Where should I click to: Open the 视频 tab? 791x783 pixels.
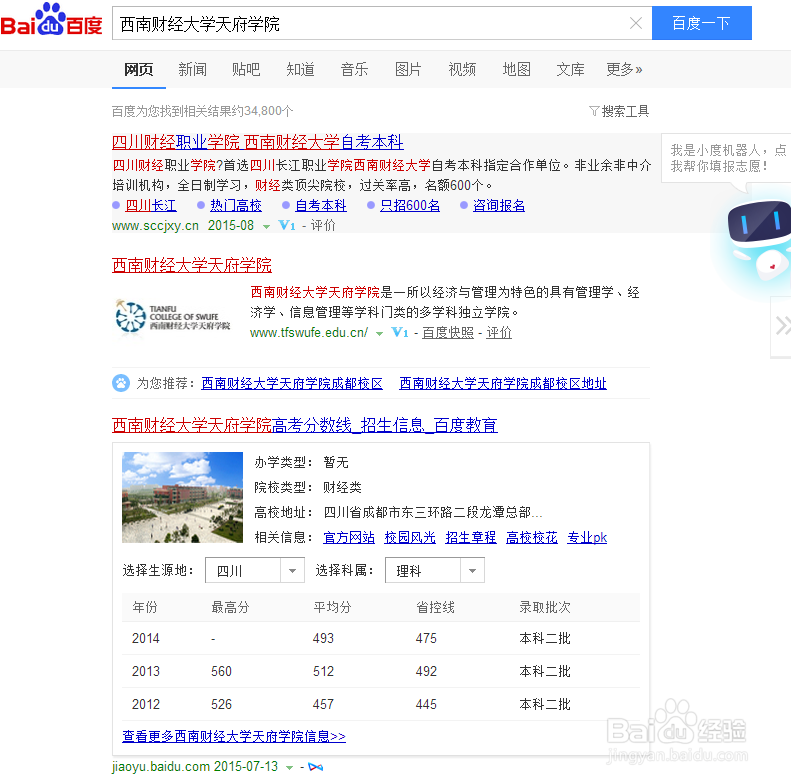tap(462, 69)
